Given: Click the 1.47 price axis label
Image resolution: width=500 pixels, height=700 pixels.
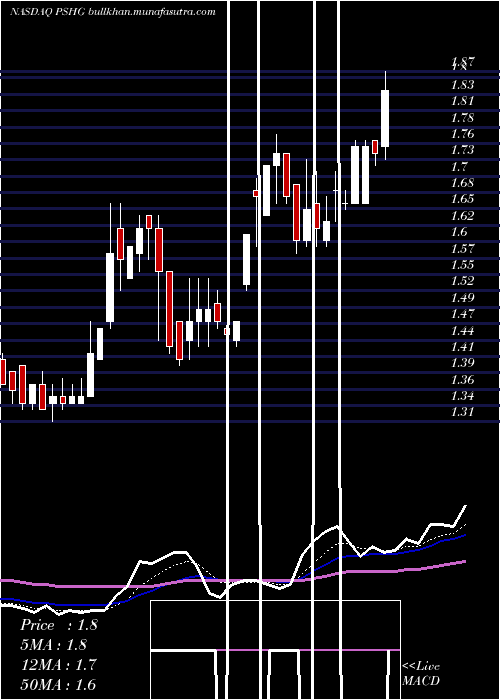Looking at the screenshot, I should point(462,314).
